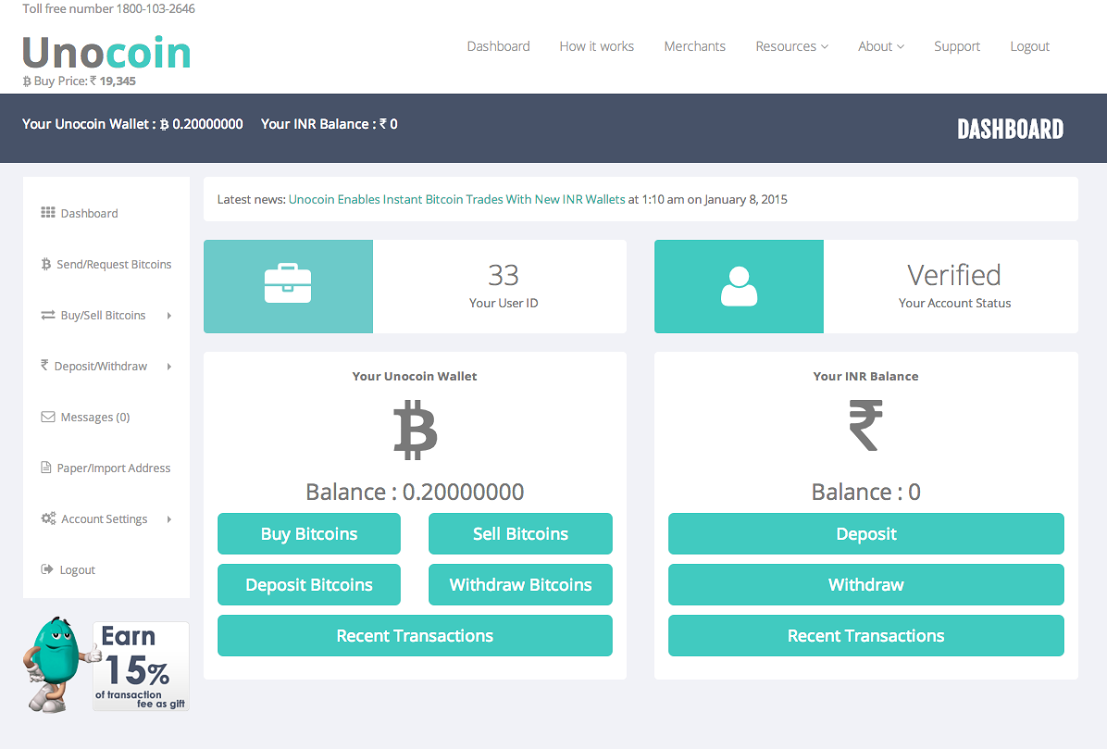Click the Verified account status text
This screenshot has height=749, width=1107.
tap(955, 275)
